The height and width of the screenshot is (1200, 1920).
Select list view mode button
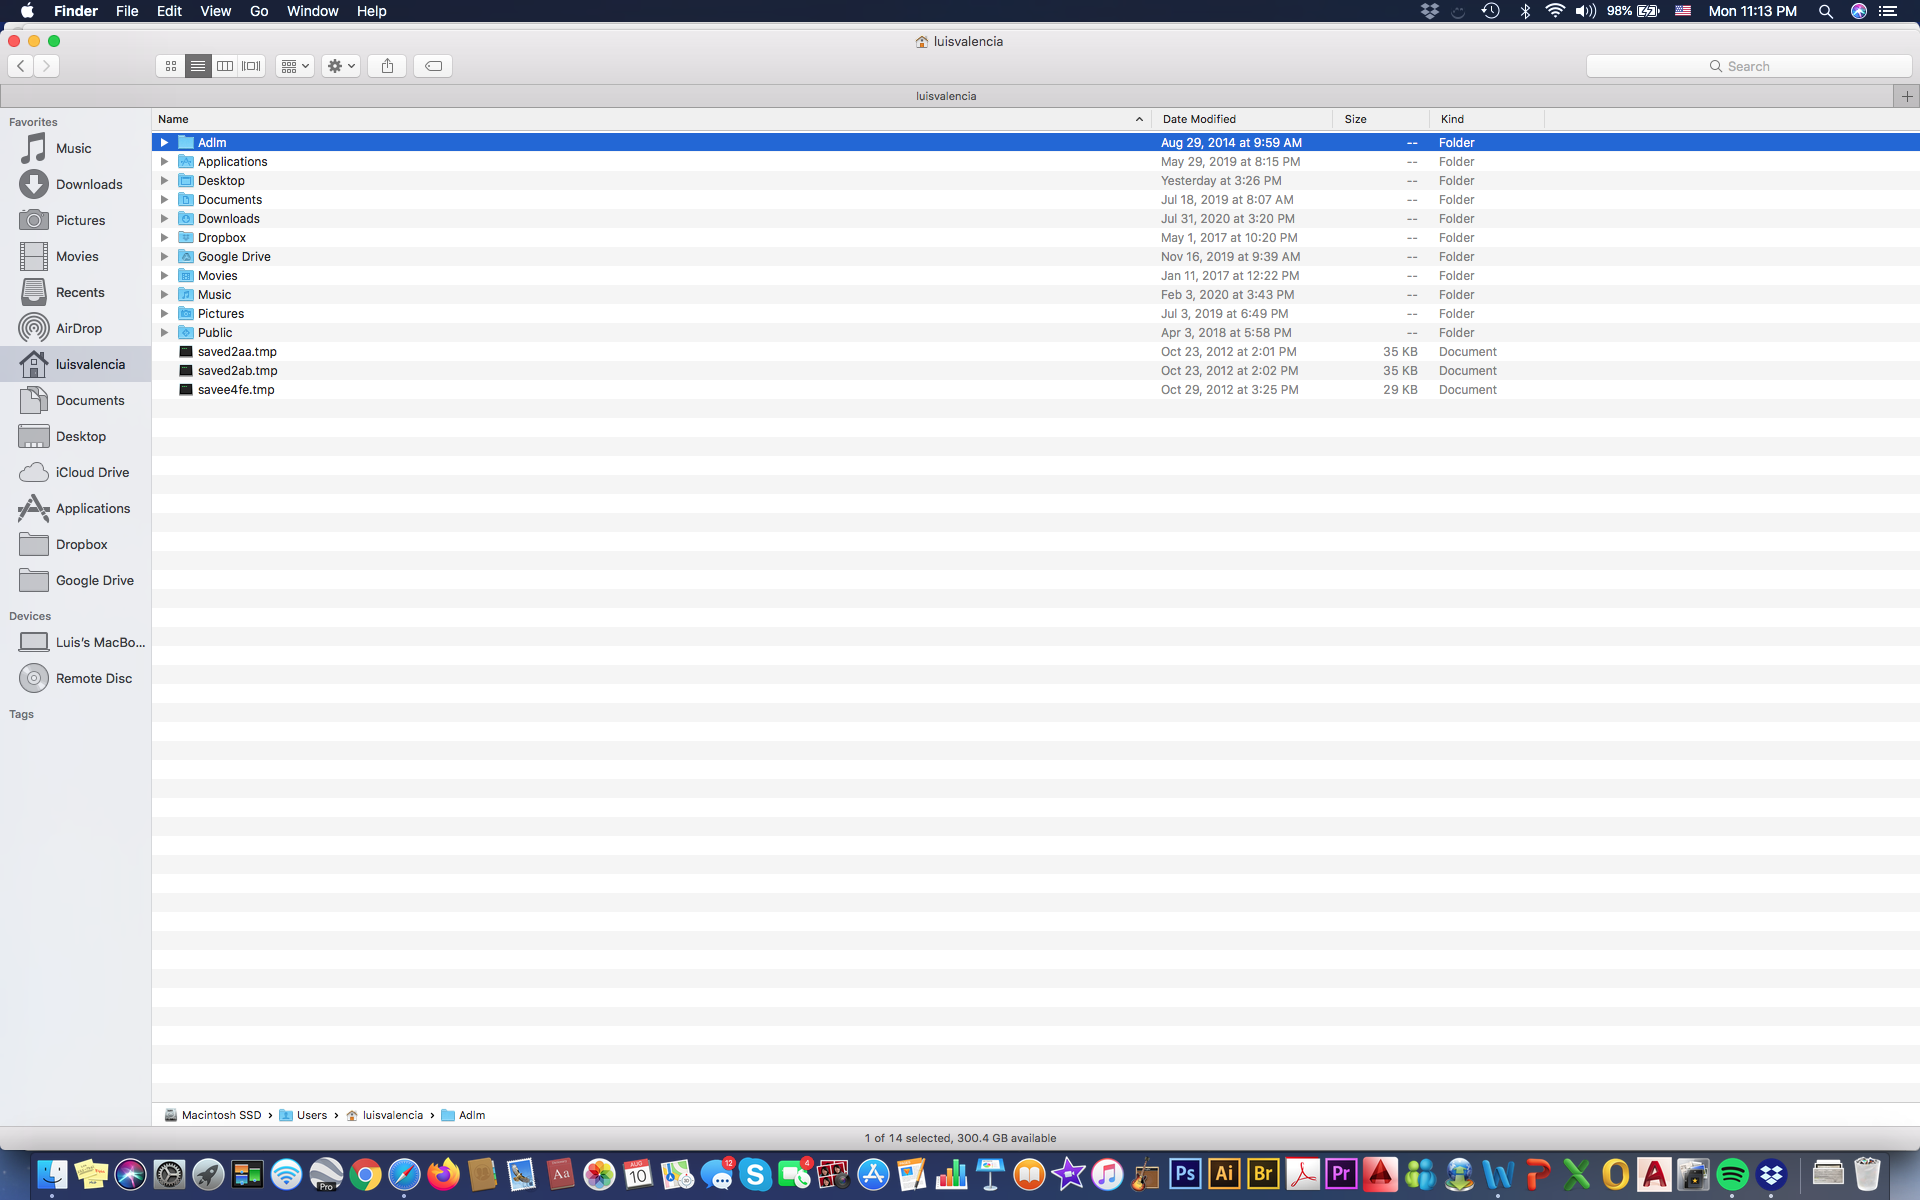tap(198, 66)
